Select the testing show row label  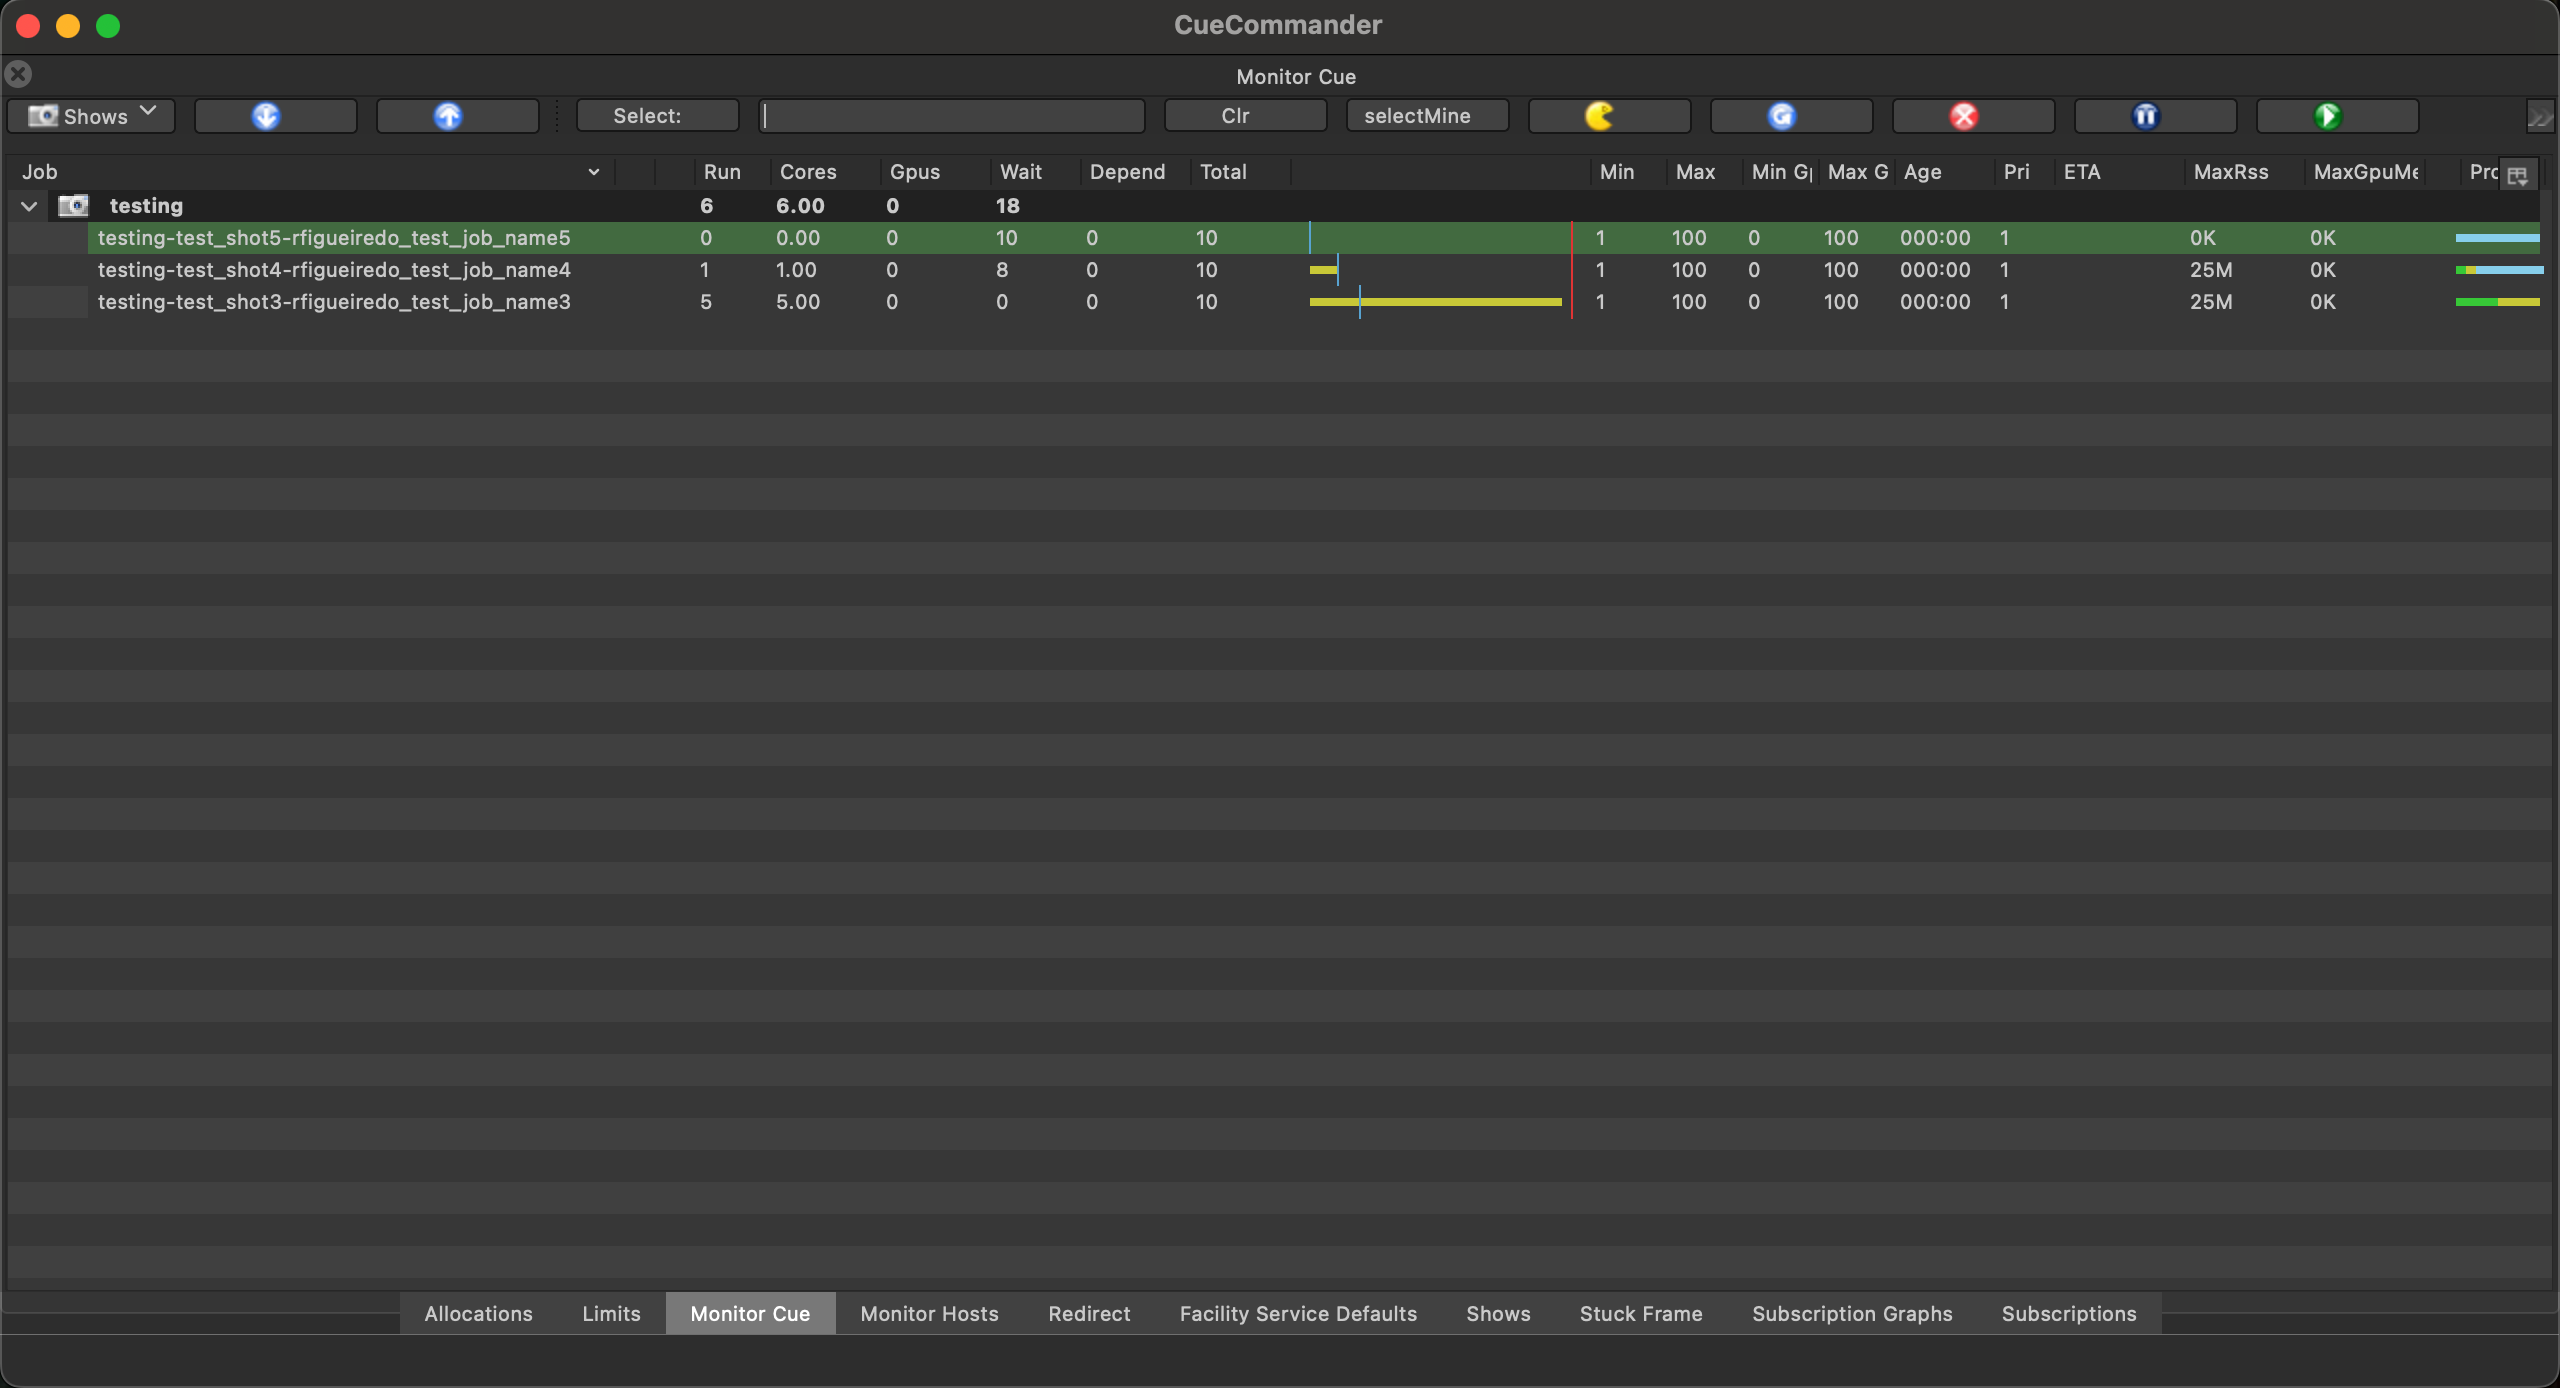click(146, 206)
